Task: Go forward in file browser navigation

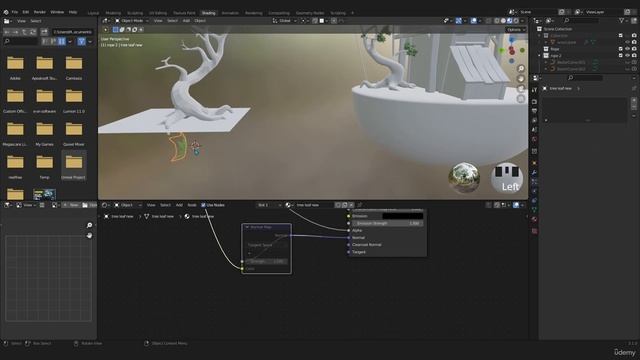Action: 16,32
